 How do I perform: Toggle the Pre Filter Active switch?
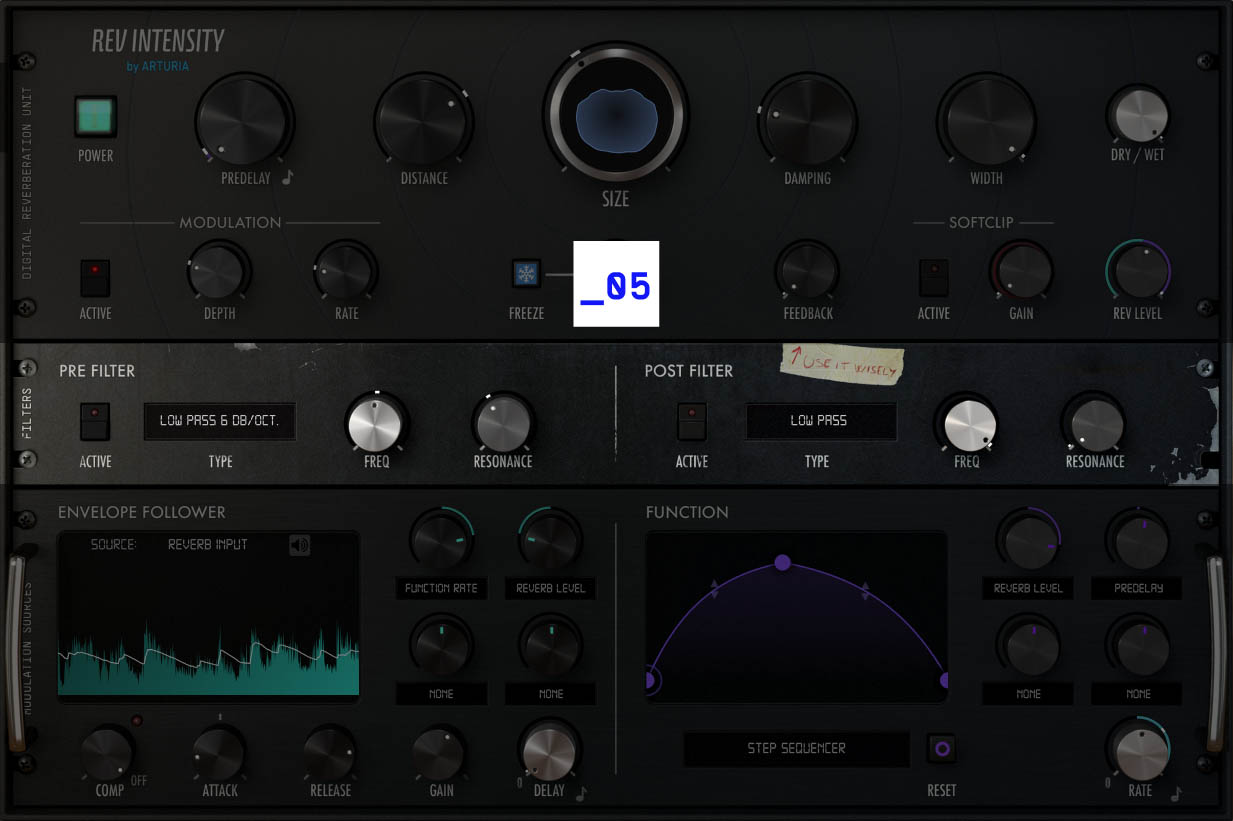(95, 421)
